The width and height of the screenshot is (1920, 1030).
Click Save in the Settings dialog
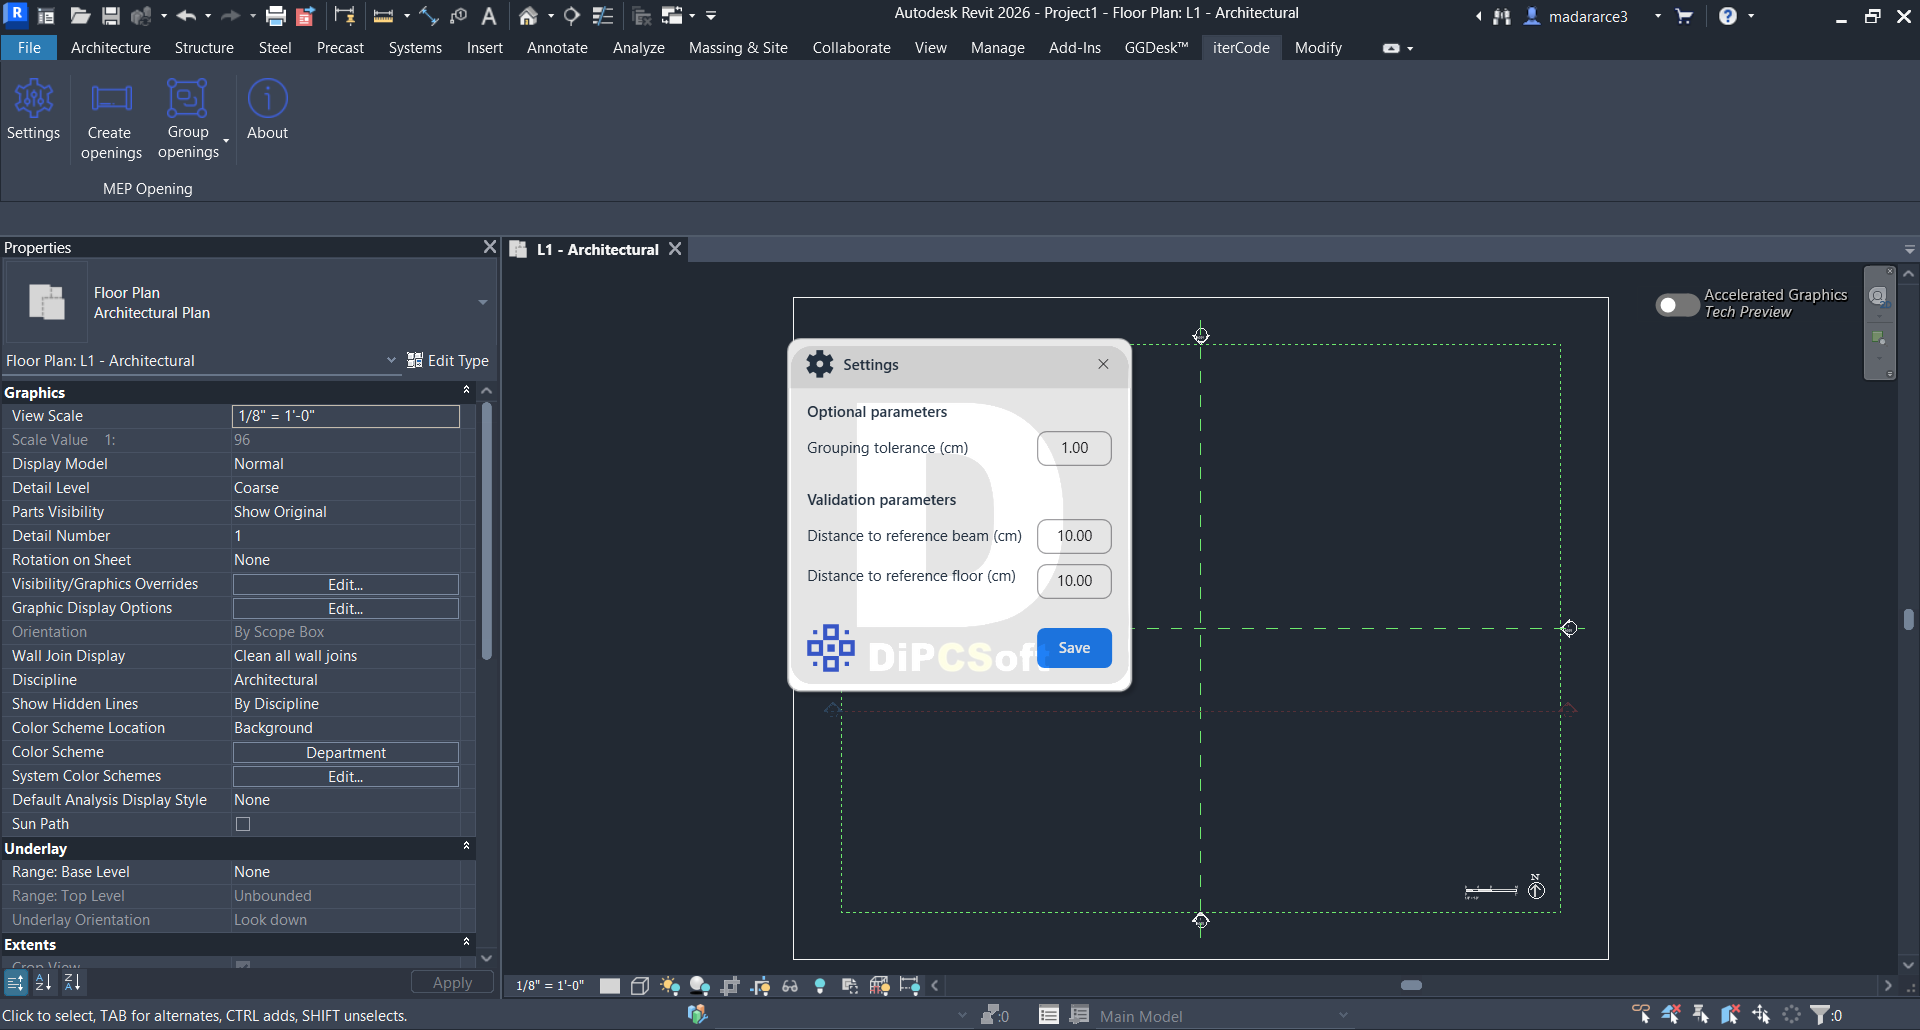[1074, 648]
